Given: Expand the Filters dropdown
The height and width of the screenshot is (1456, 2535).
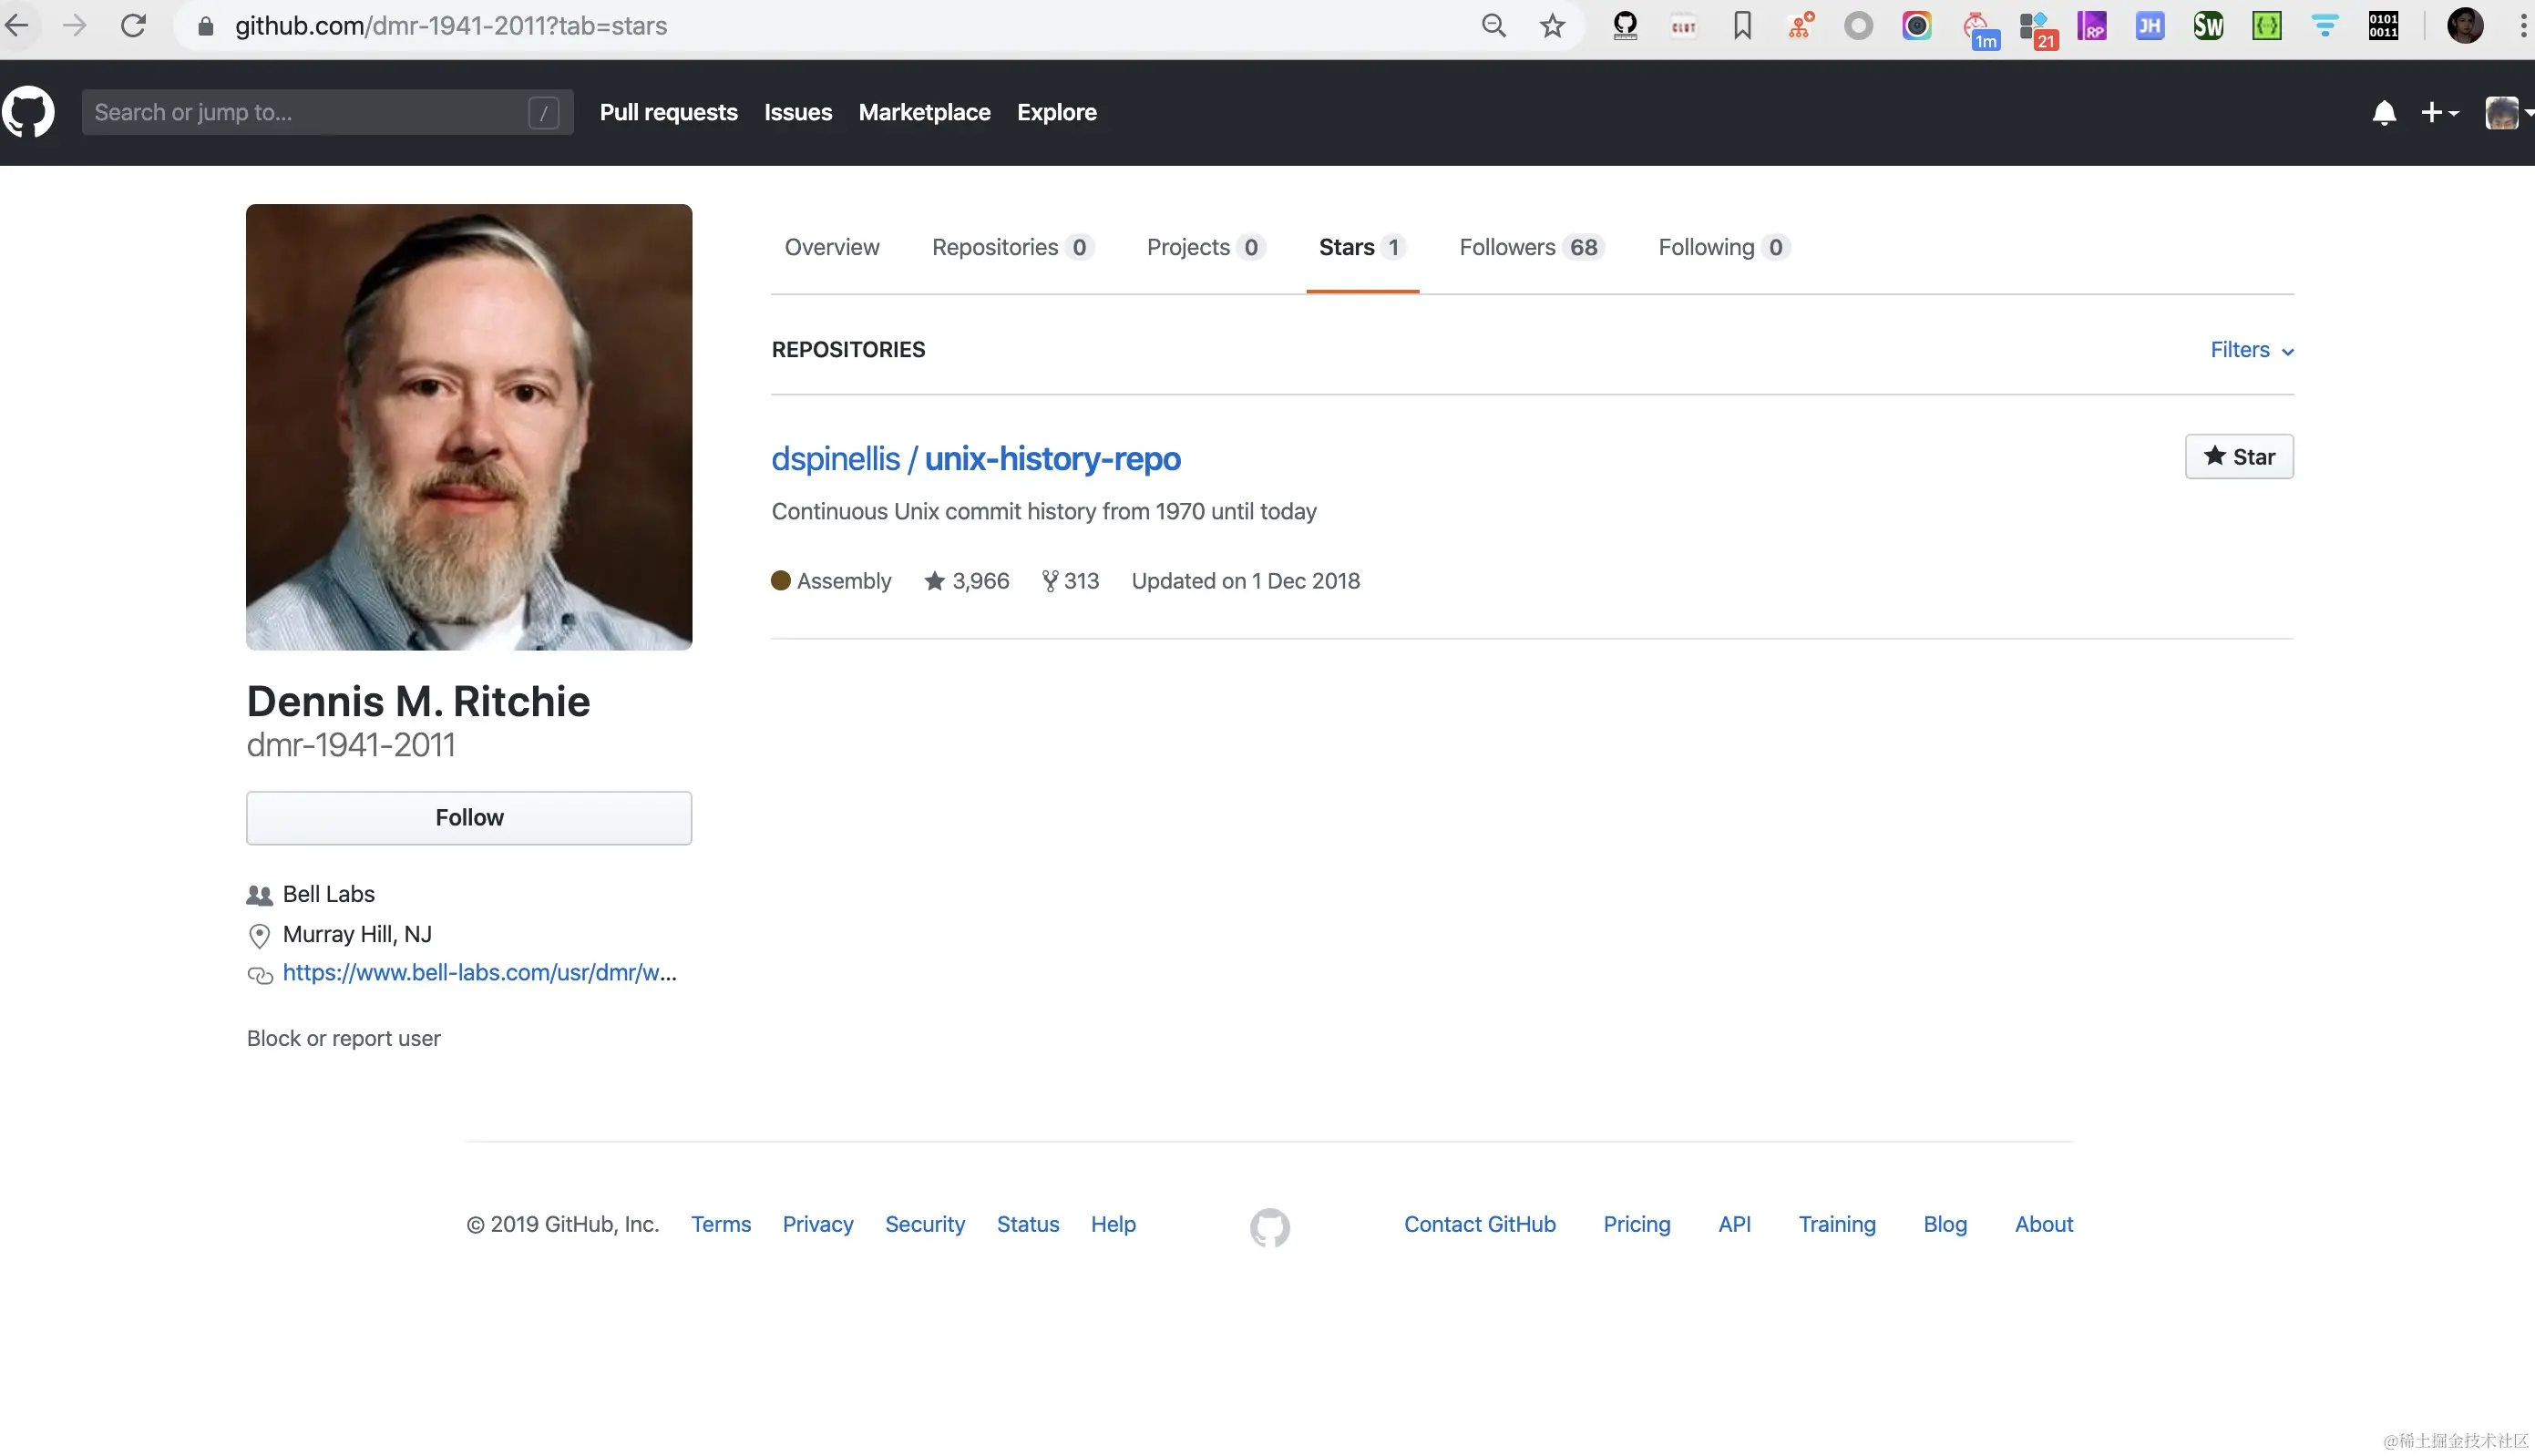Looking at the screenshot, I should (2251, 350).
